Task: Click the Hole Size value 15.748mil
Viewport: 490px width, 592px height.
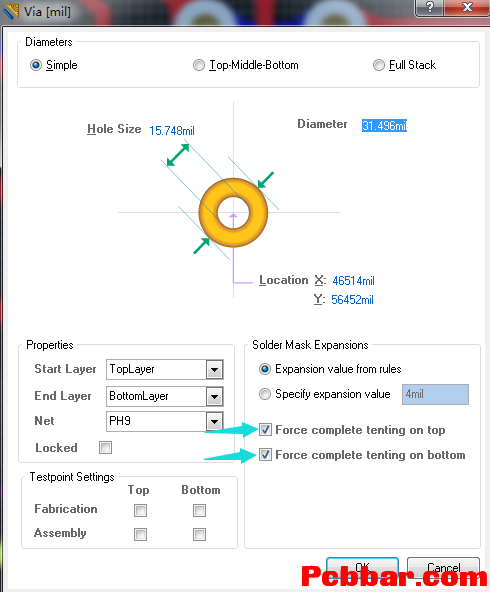Action: (x=172, y=131)
